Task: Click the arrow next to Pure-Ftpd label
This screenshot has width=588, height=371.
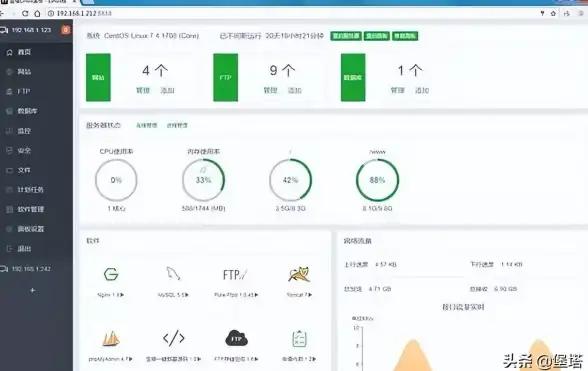Action: [256, 295]
